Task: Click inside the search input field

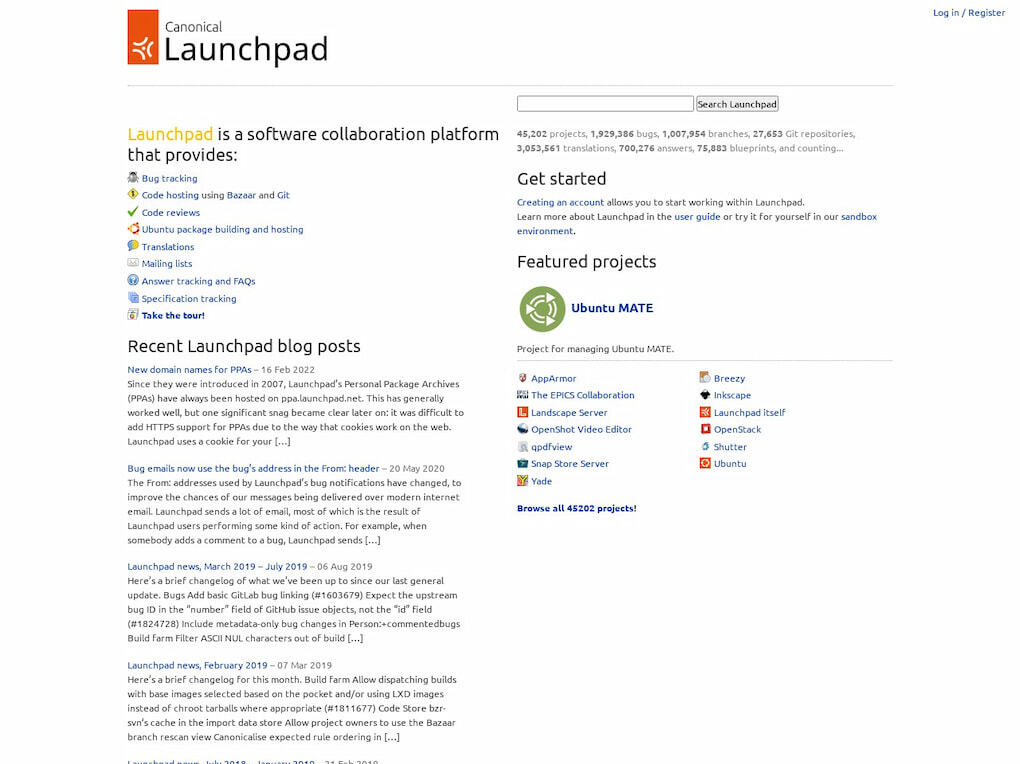Action: pyautogui.click(x=604, y=103)
